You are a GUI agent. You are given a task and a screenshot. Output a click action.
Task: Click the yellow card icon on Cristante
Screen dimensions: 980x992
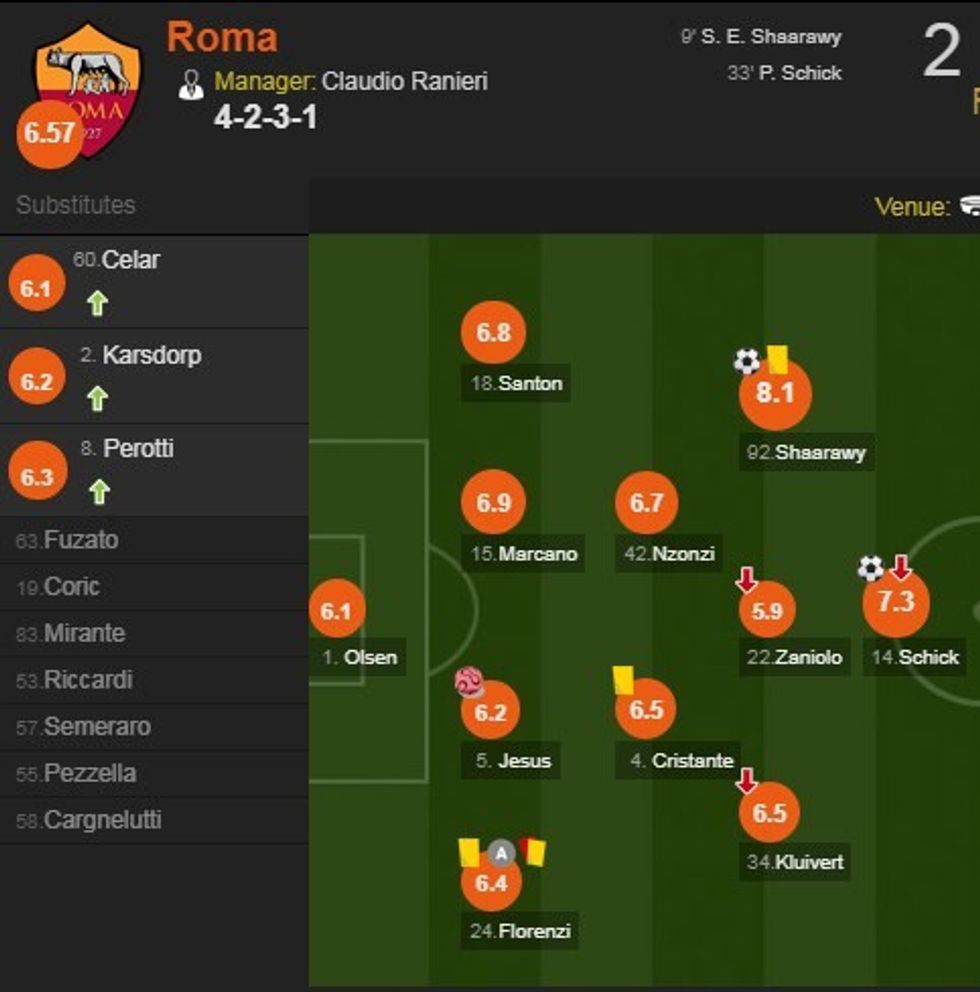tap(625, 680)
